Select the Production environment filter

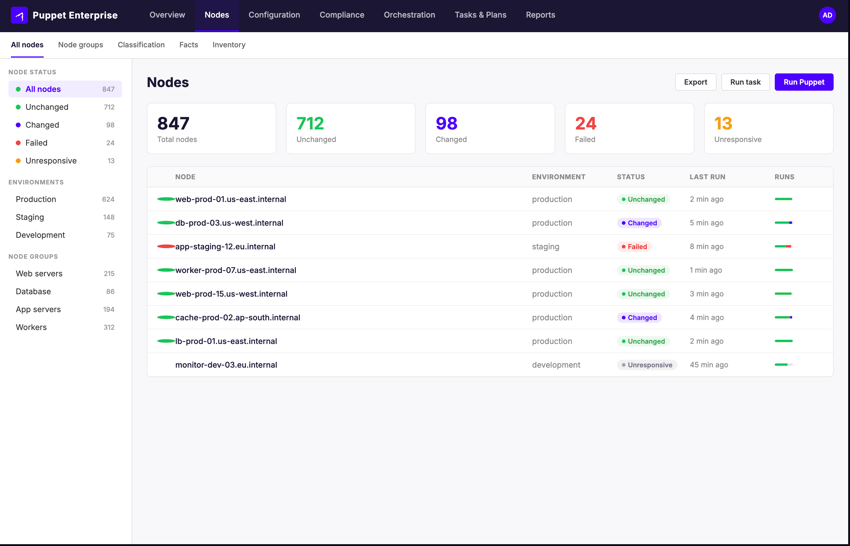click(36, 199)
